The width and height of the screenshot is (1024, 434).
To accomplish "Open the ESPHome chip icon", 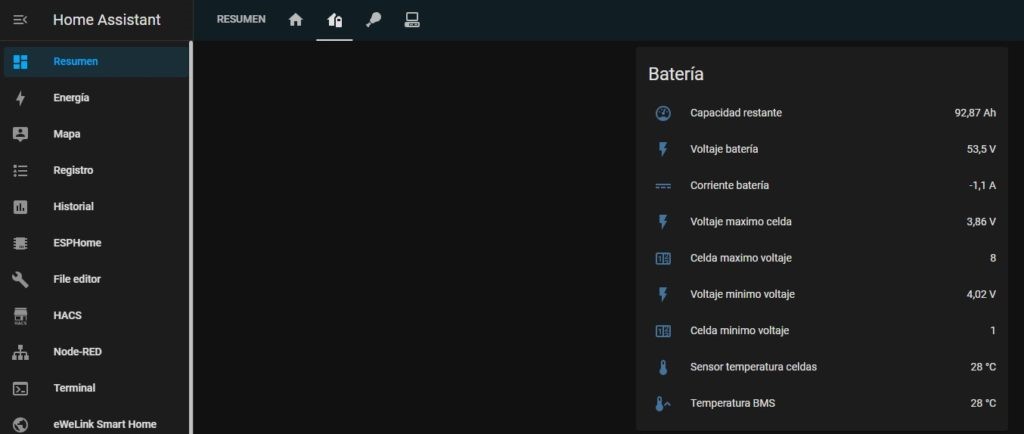I will pos(20,243).
